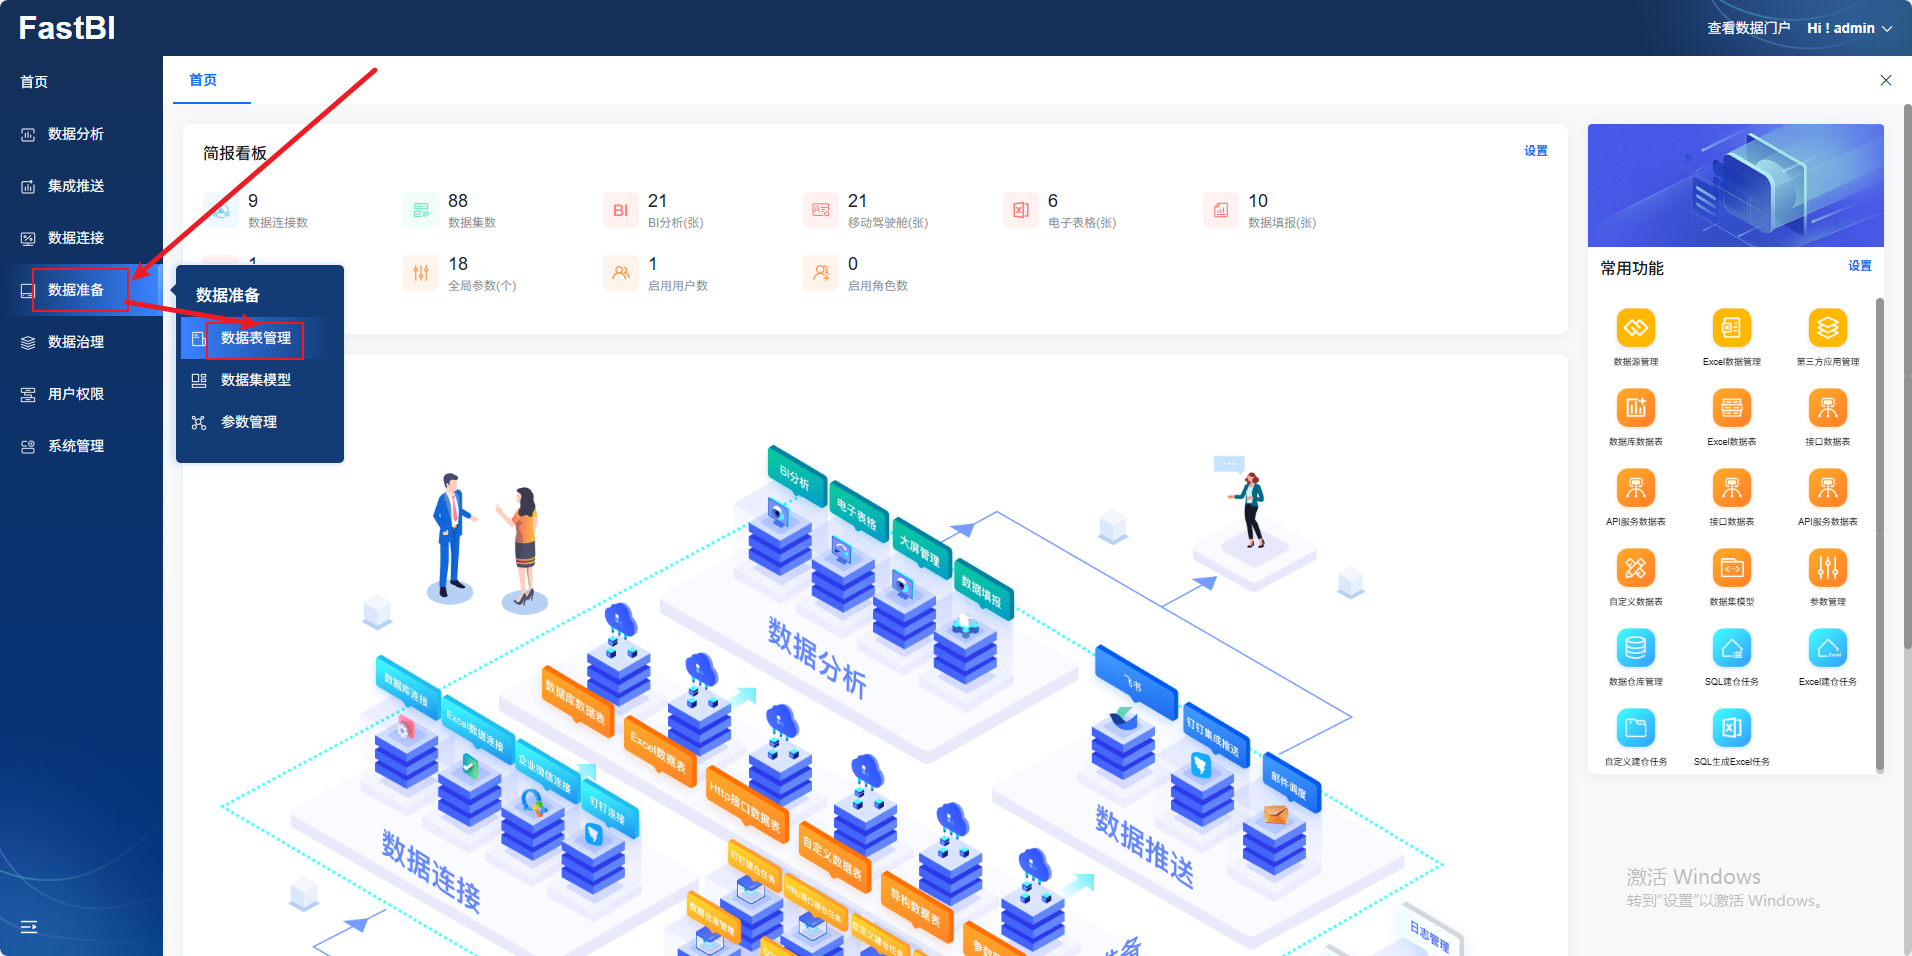The image size is (1912, 956).
Task: Click 设置 link on 简报看板 panel
Action: 1535,151
